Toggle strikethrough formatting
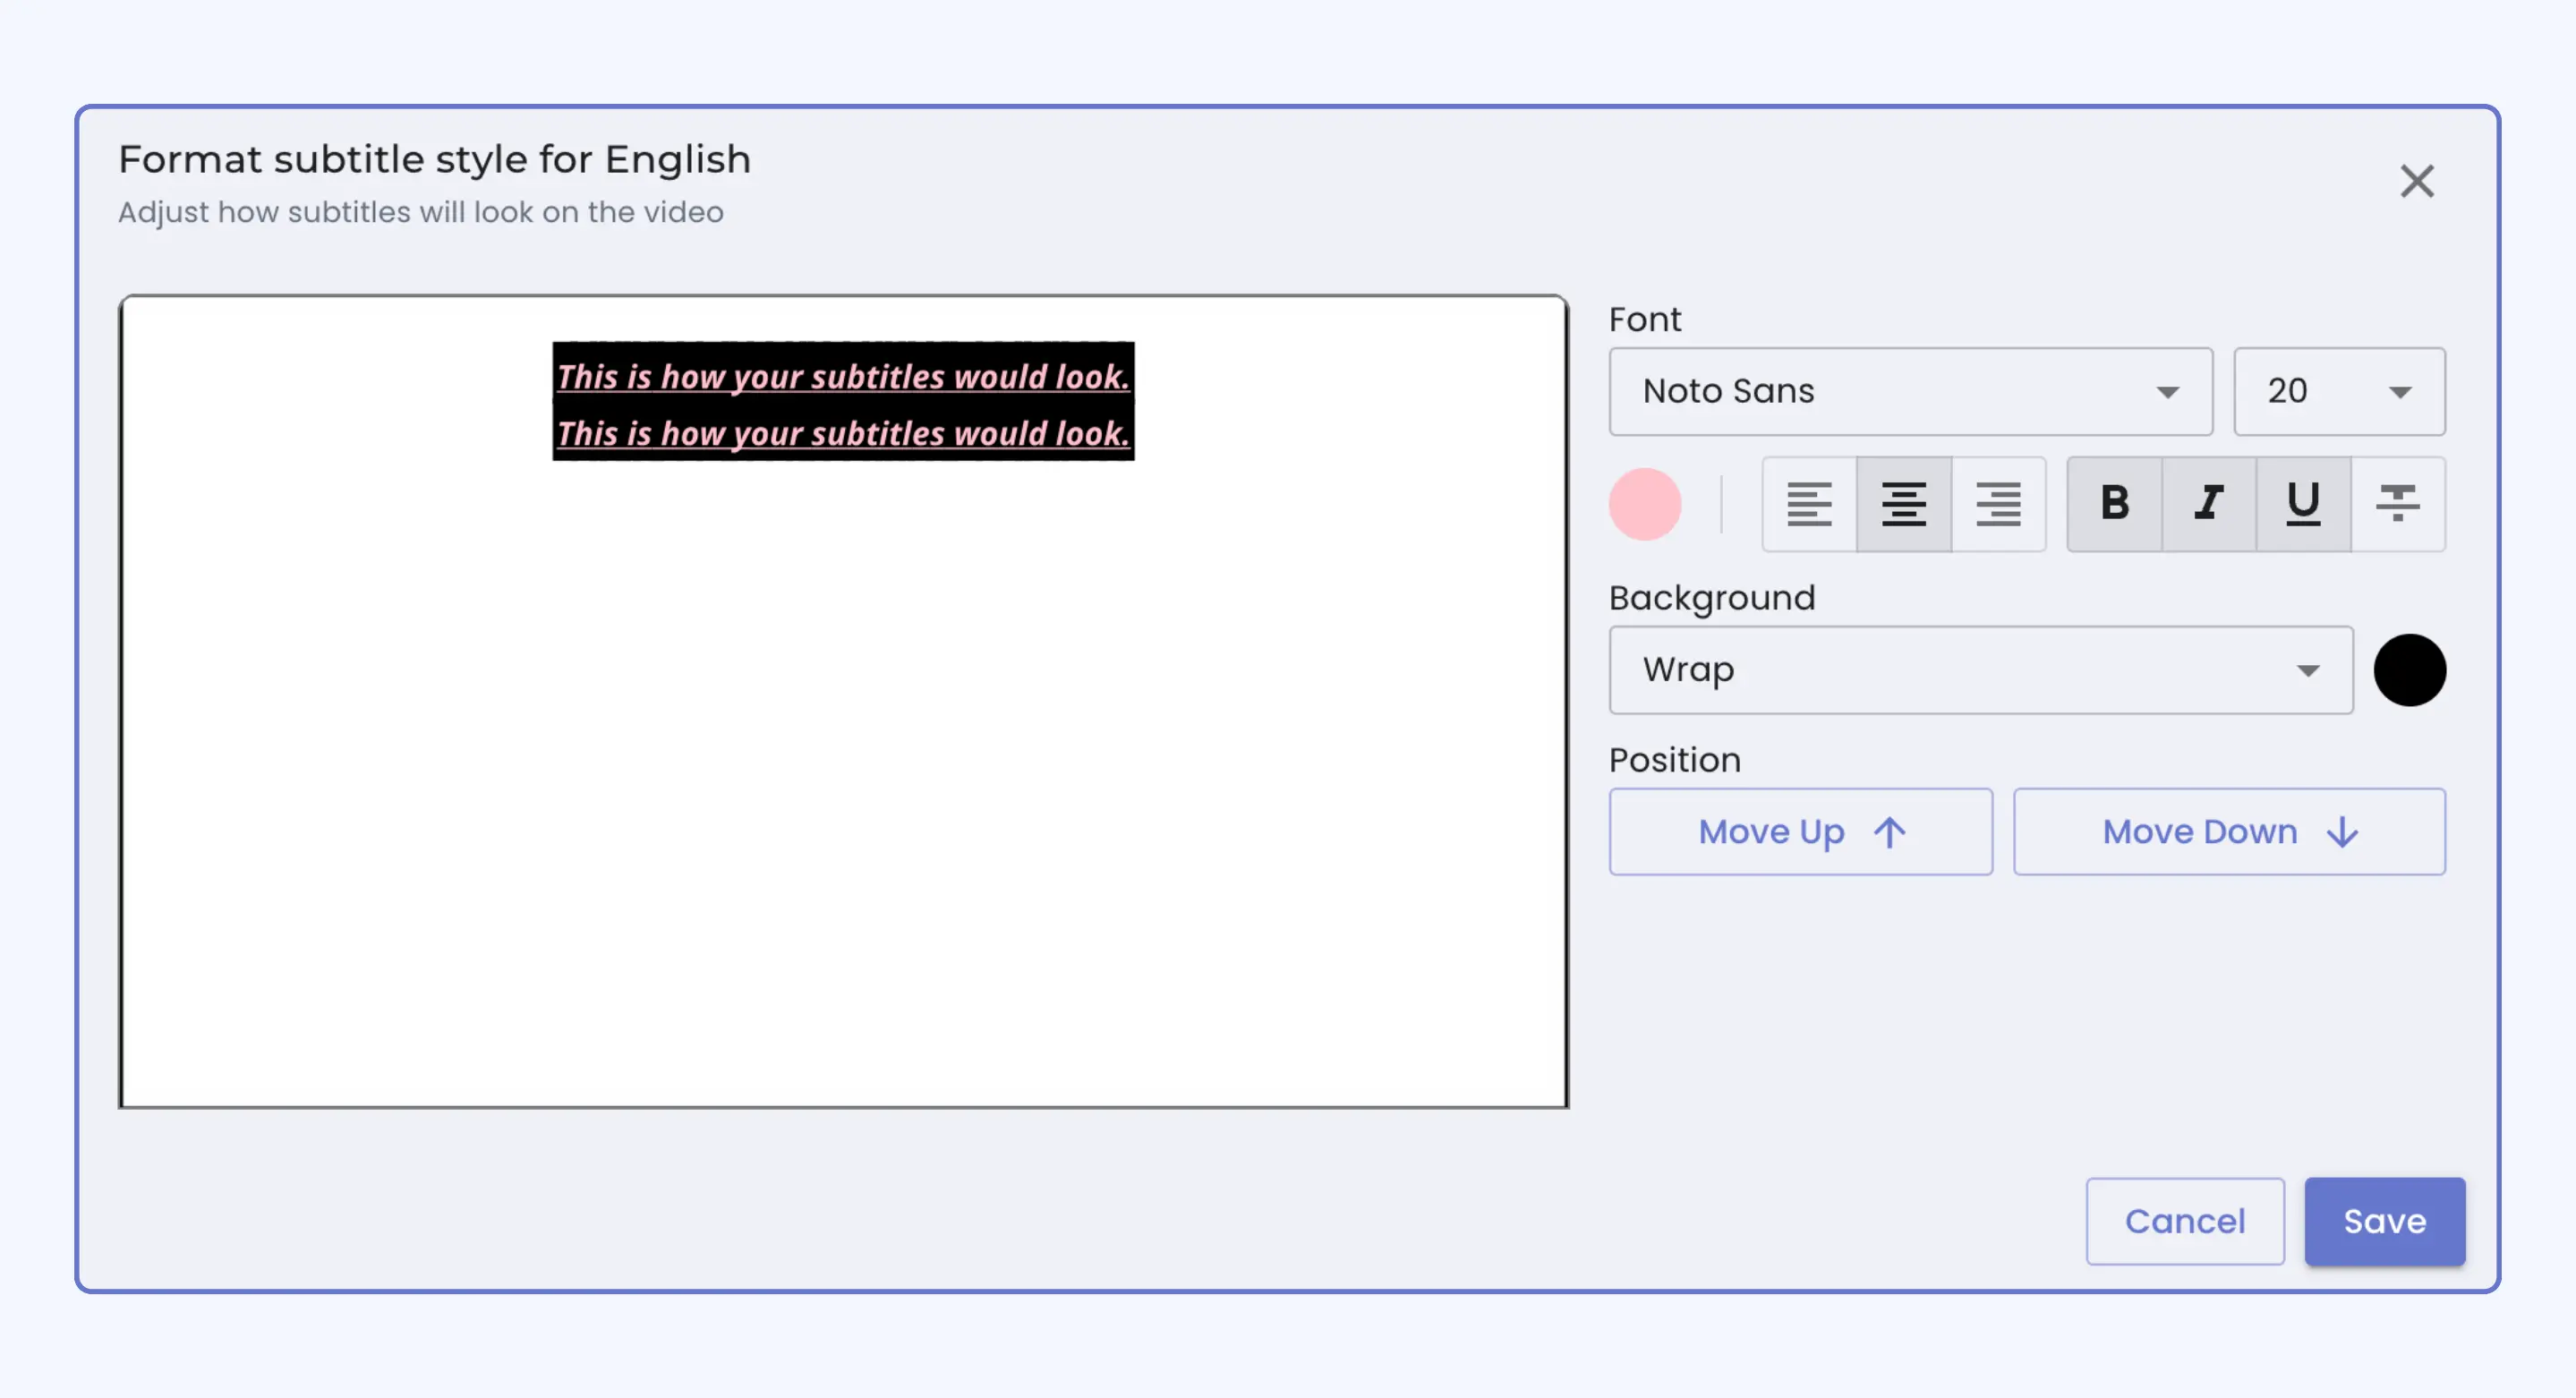This screenshot has height=1398, width=2576. 2398,504
